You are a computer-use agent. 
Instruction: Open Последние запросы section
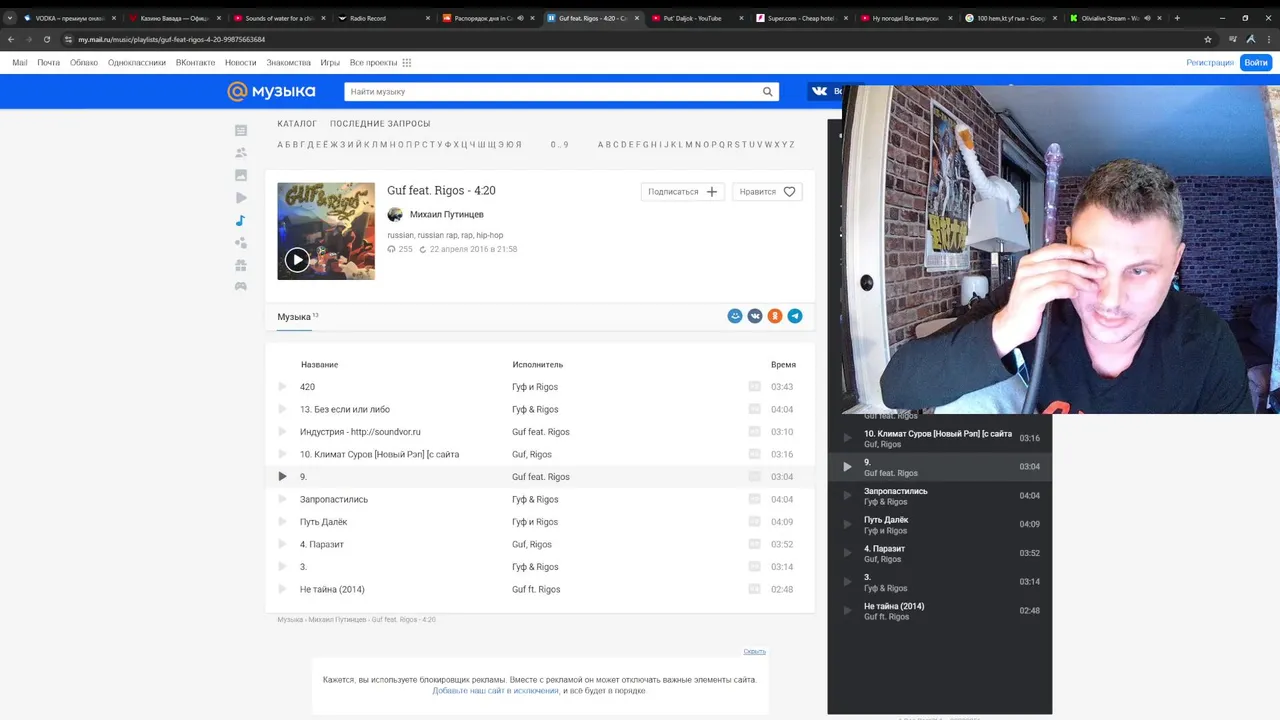380,124
